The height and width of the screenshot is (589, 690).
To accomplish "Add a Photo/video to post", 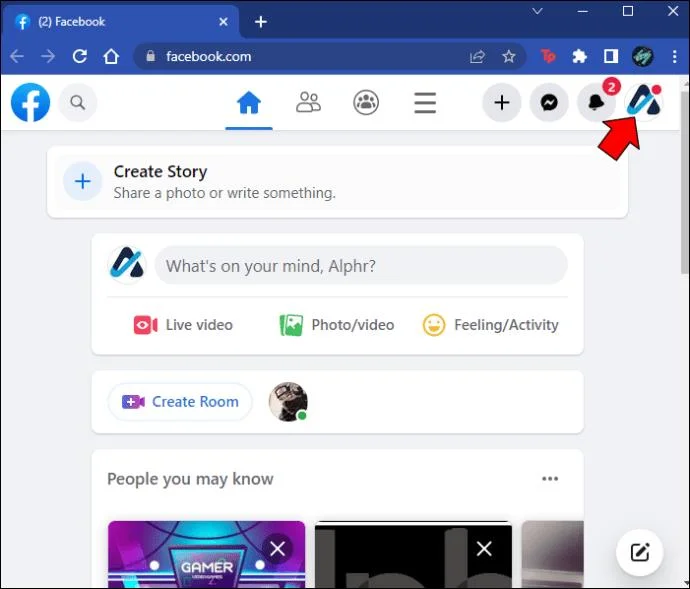I will [x=337, y=325].
